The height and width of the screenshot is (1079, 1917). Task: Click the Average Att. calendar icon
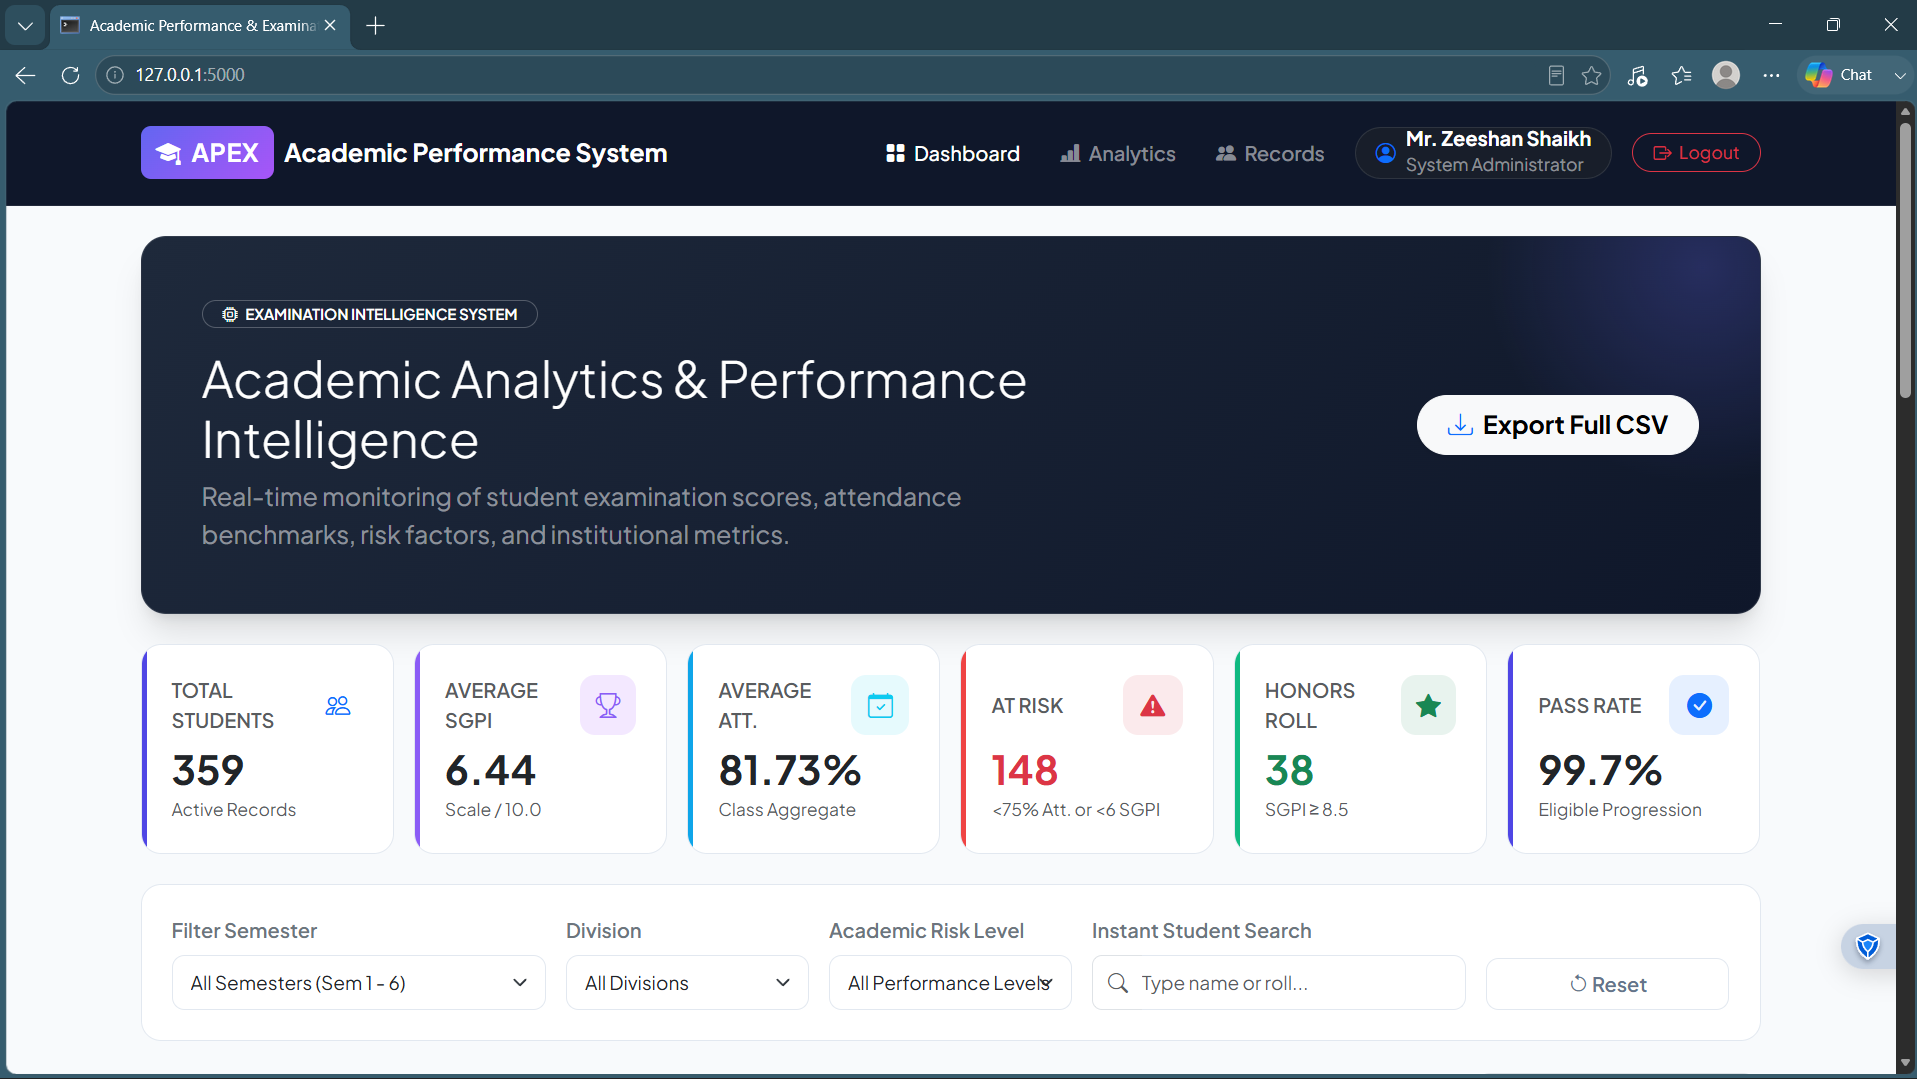[x=880, y=705]
